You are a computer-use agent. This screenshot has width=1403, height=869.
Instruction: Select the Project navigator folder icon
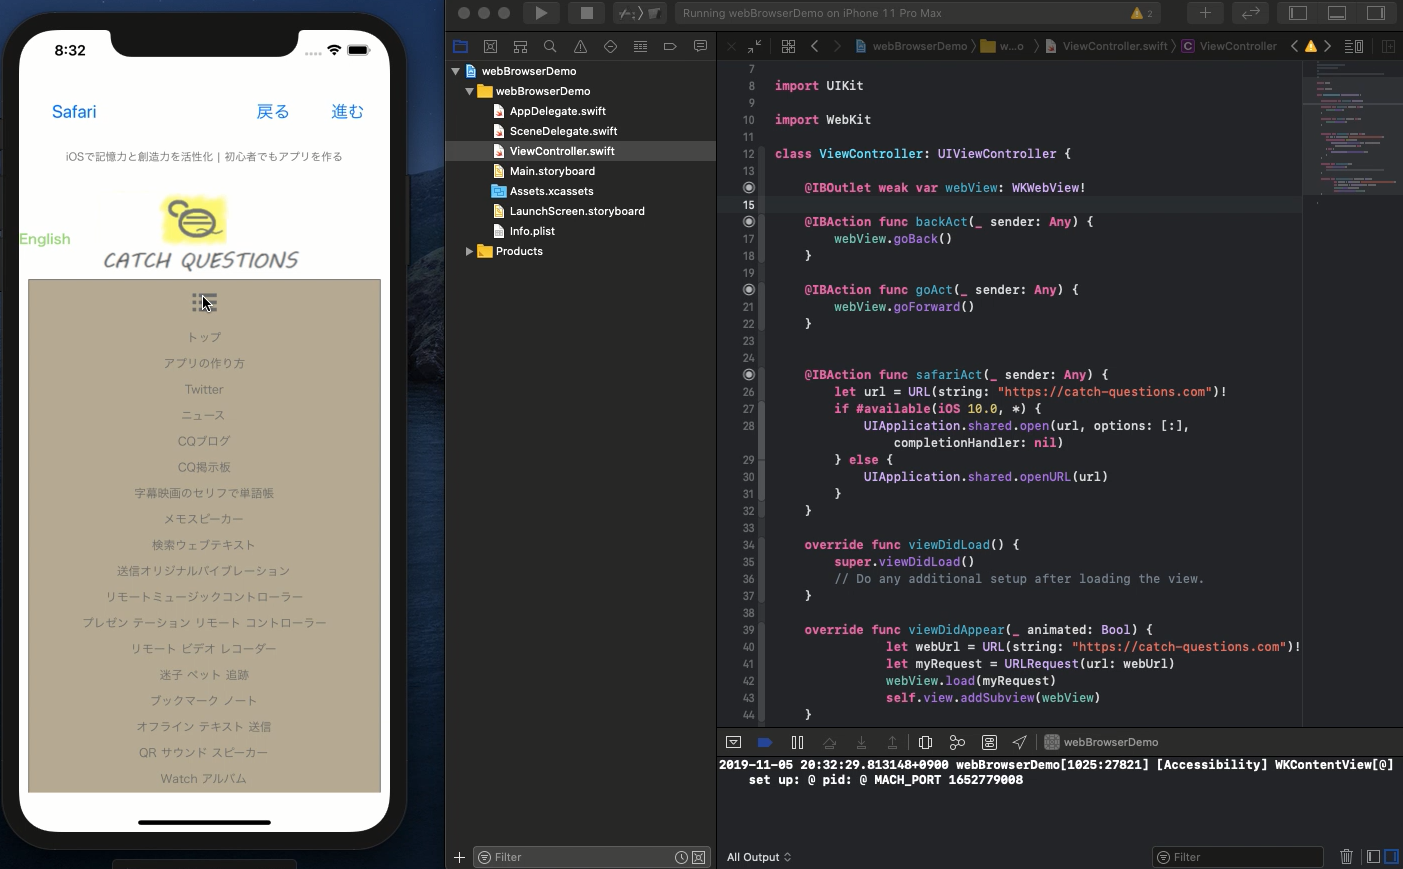tap(460, 46)
